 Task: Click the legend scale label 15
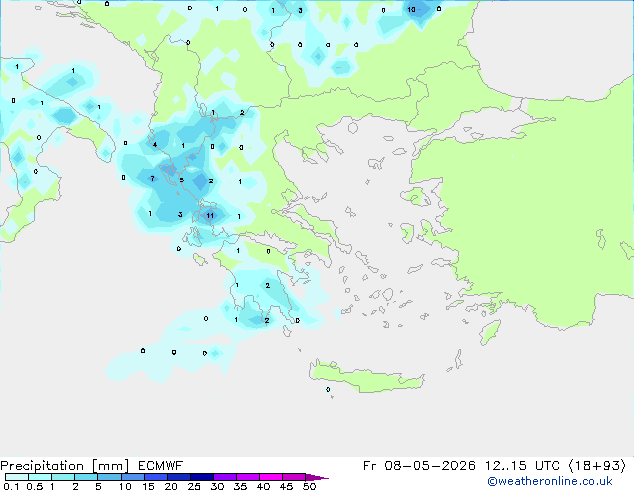pyautogui.click(x=148, y=486)
